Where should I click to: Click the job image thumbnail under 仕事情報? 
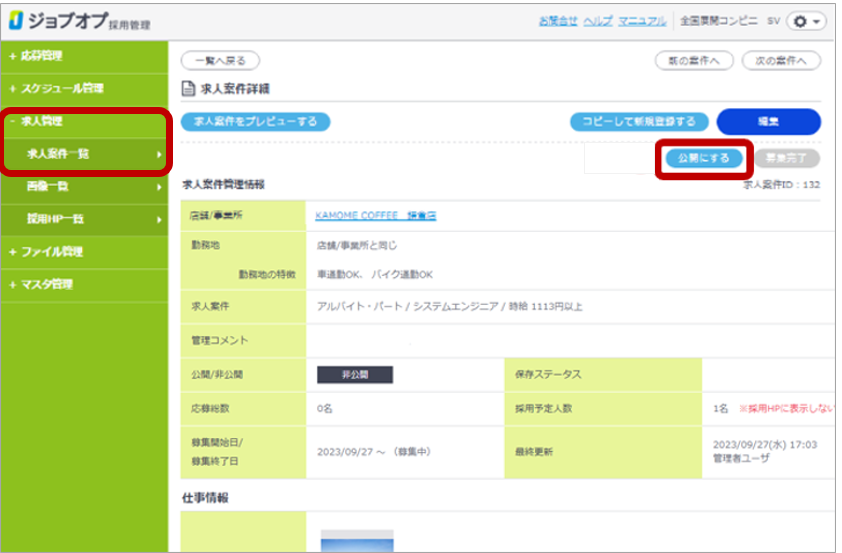click(x=357, y=541)
